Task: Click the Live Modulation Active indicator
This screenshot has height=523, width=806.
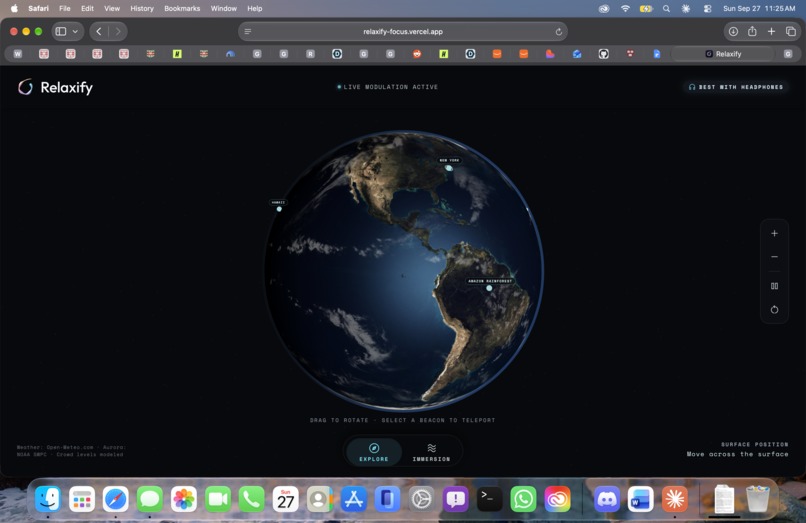Action: point(387,87)
